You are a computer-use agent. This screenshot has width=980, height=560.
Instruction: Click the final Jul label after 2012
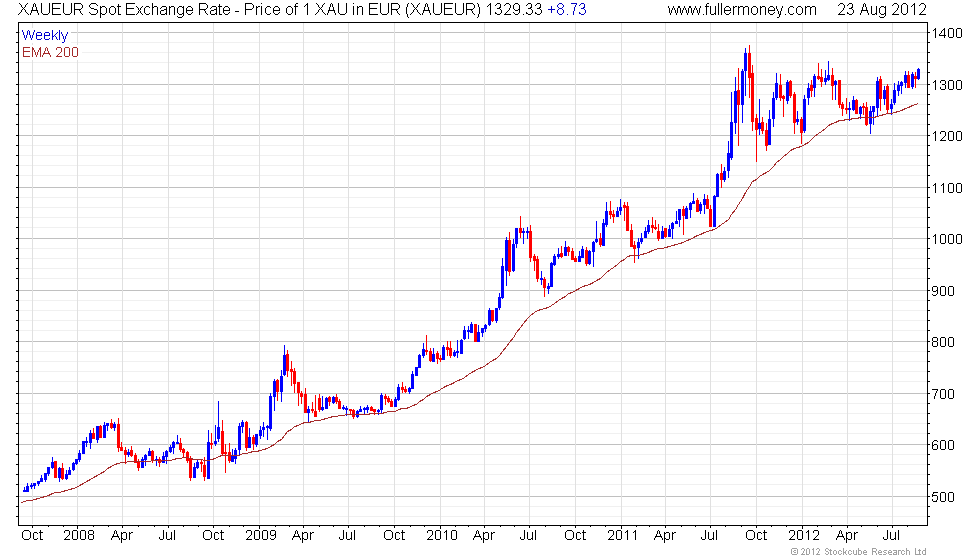click(891, 536)
